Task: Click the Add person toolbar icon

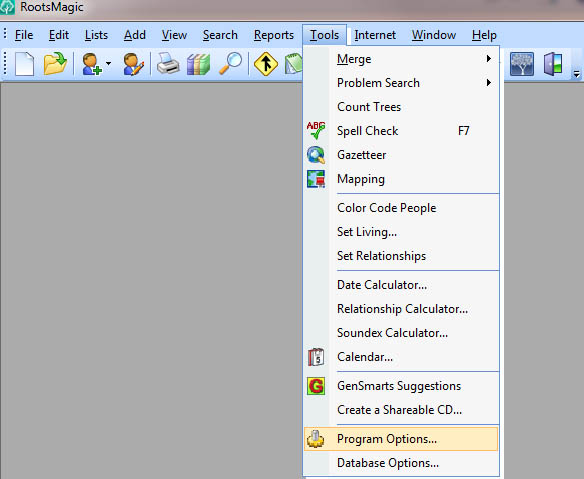Action: [x=92, y=64]
